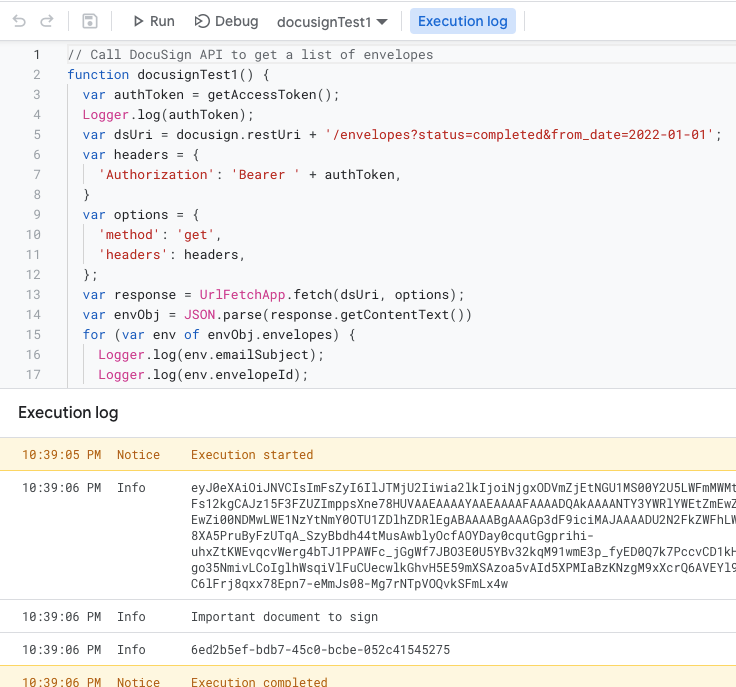
Task: Open the docusignTest1 function dropdown
Action: (x=332, y=22)
